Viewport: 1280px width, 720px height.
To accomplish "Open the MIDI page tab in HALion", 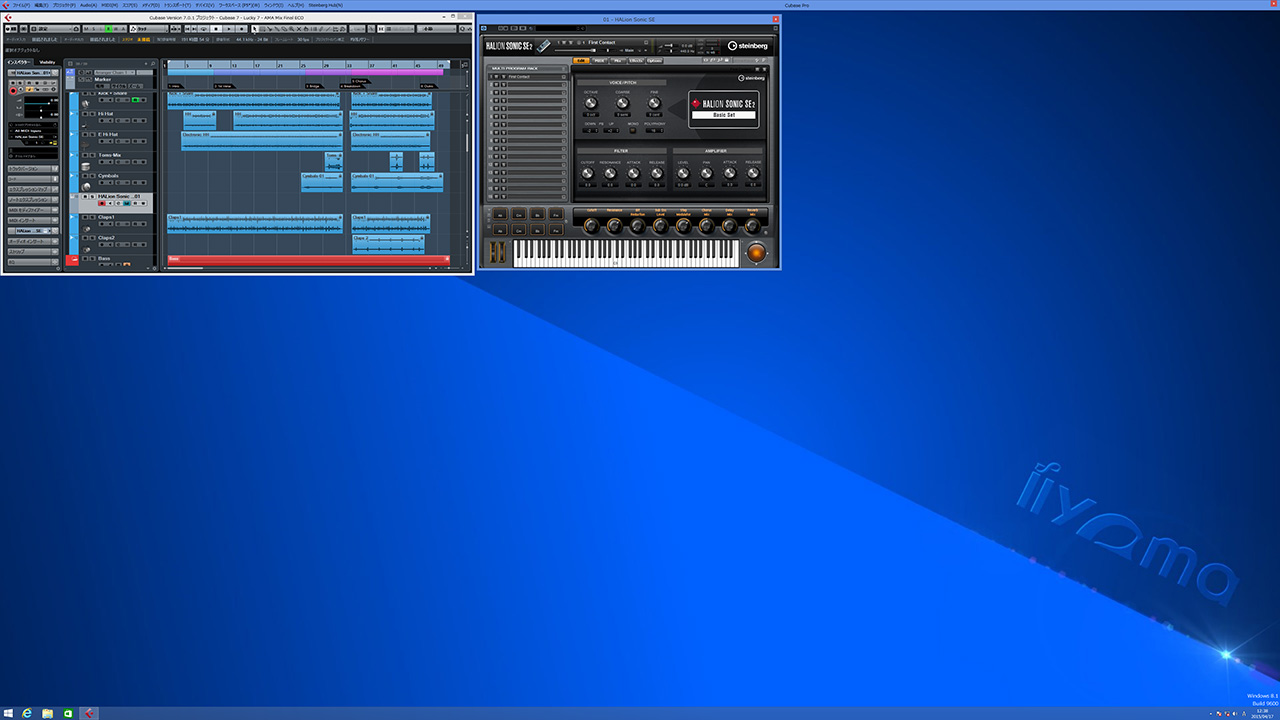I will point(599,60).
